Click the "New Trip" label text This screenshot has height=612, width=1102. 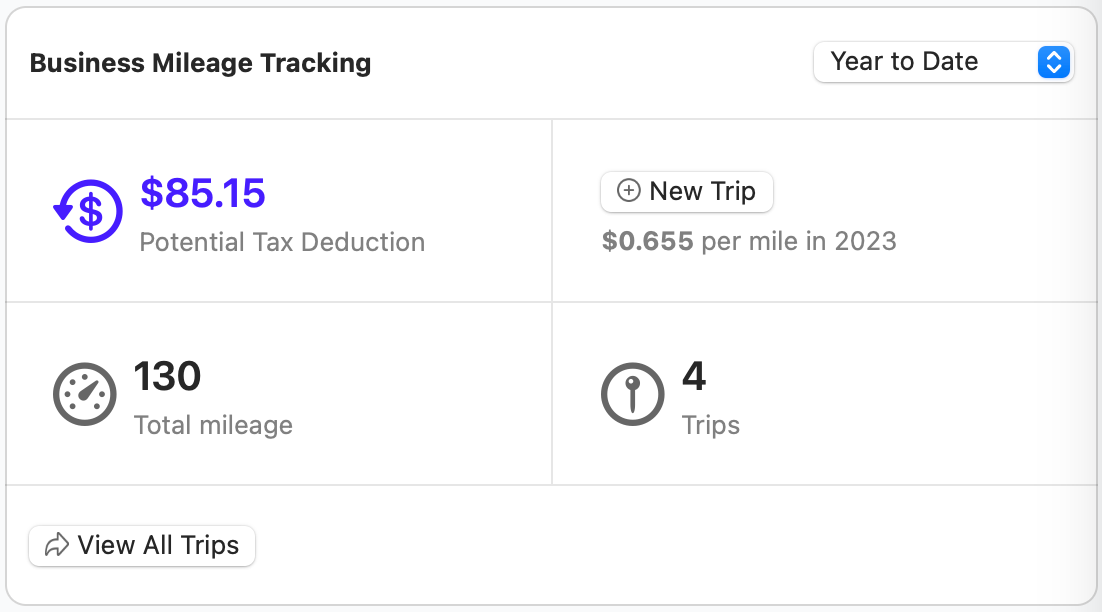[x=702, y=191]
